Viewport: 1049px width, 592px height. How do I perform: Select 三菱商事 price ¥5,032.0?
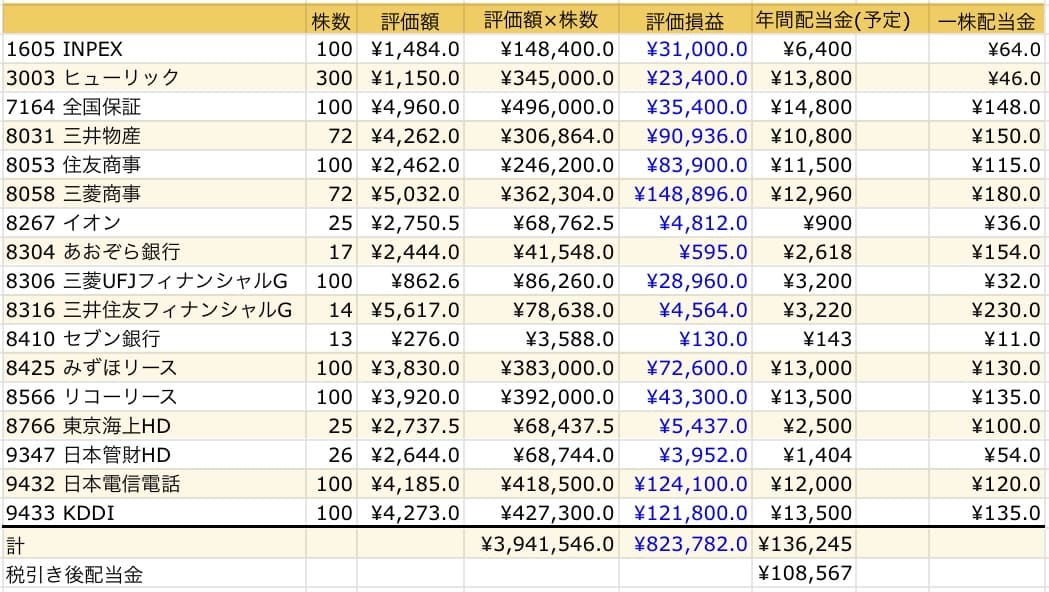(x=410, y=194)
